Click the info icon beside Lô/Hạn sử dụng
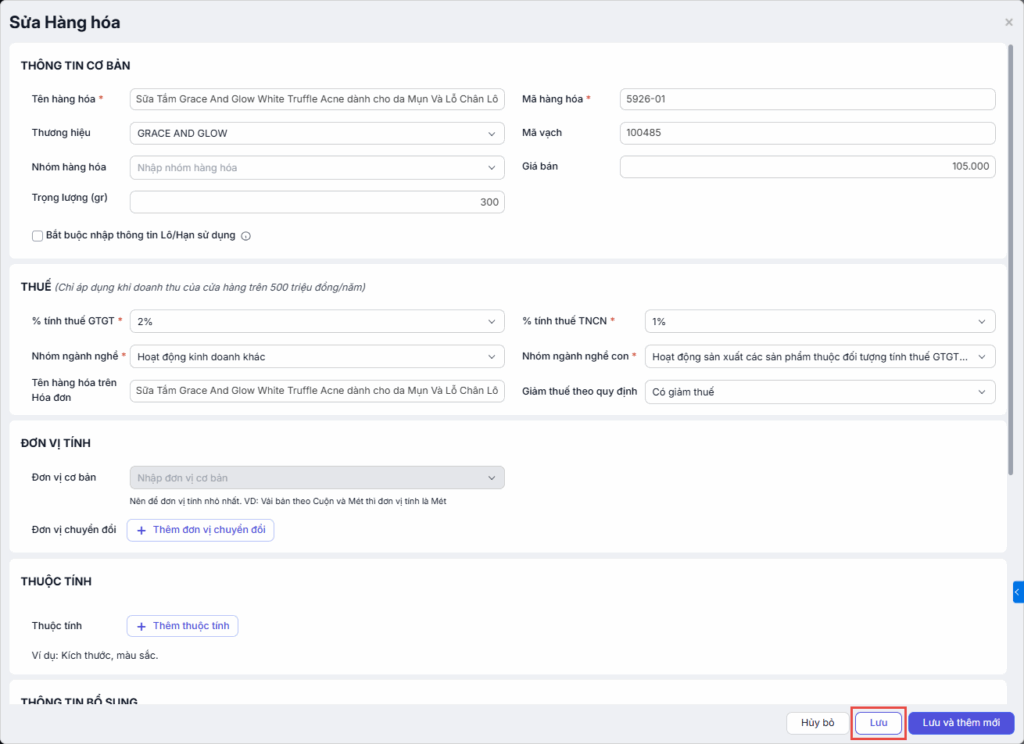Viewport: 1024px width, 744px height. 246,237
